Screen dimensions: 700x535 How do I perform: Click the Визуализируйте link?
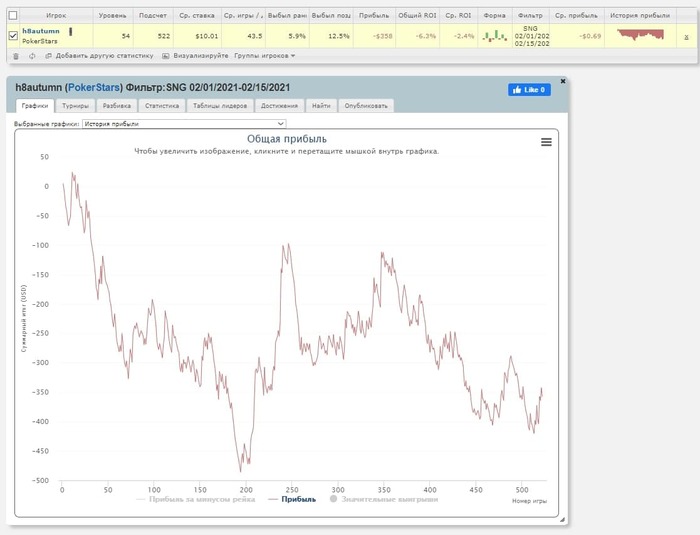[201, 56]
